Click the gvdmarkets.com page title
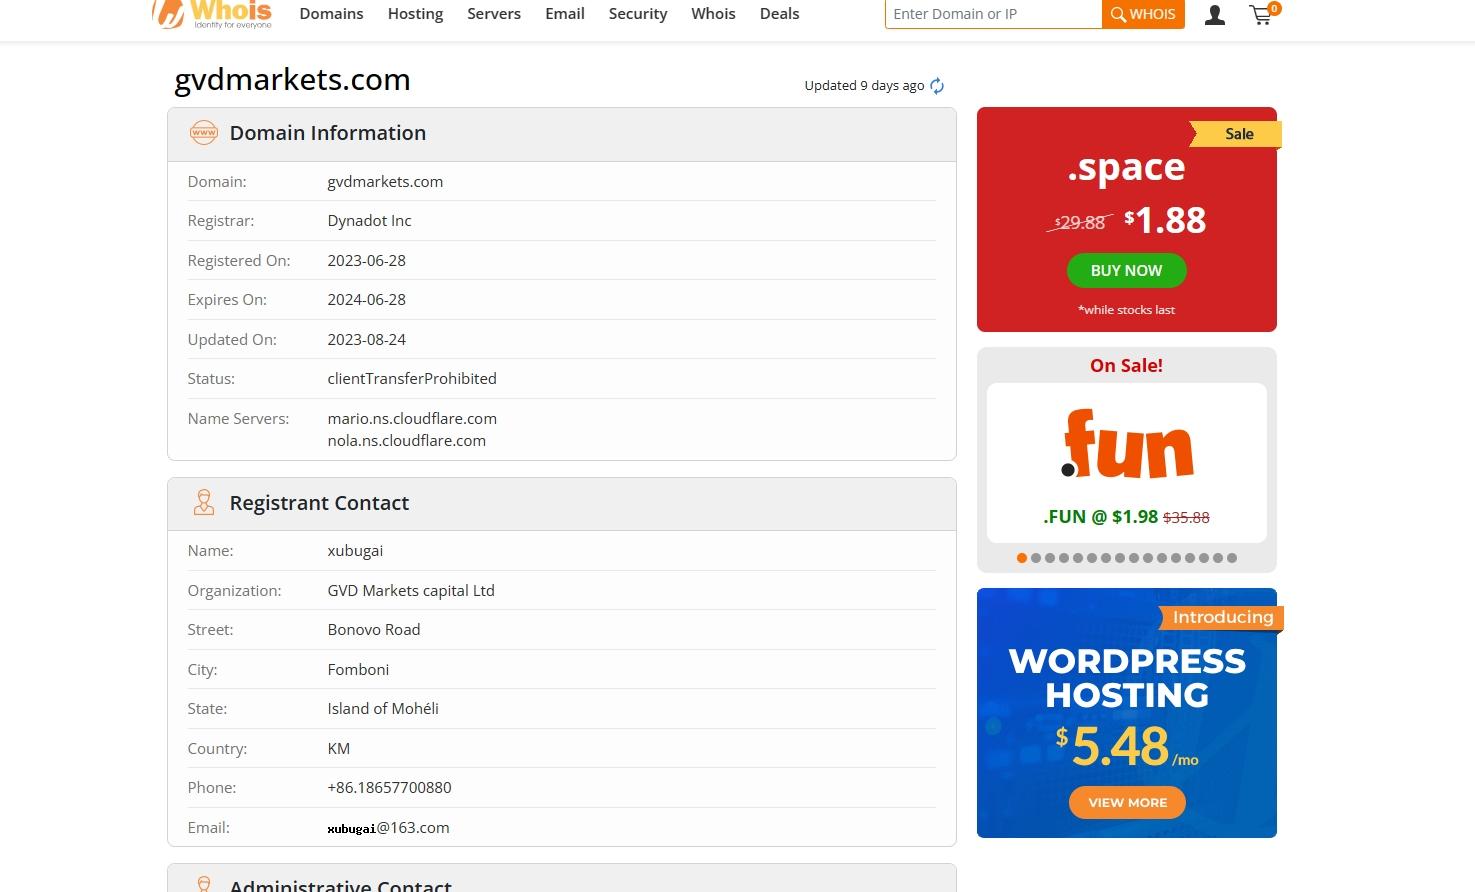This screenshot has height=892, width=1475. [x=292, y=80]
